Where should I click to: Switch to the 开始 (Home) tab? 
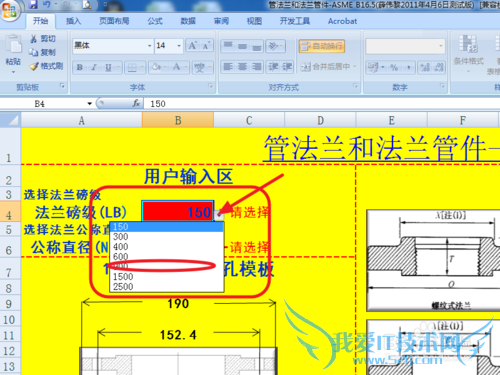[x=40, y=21]
